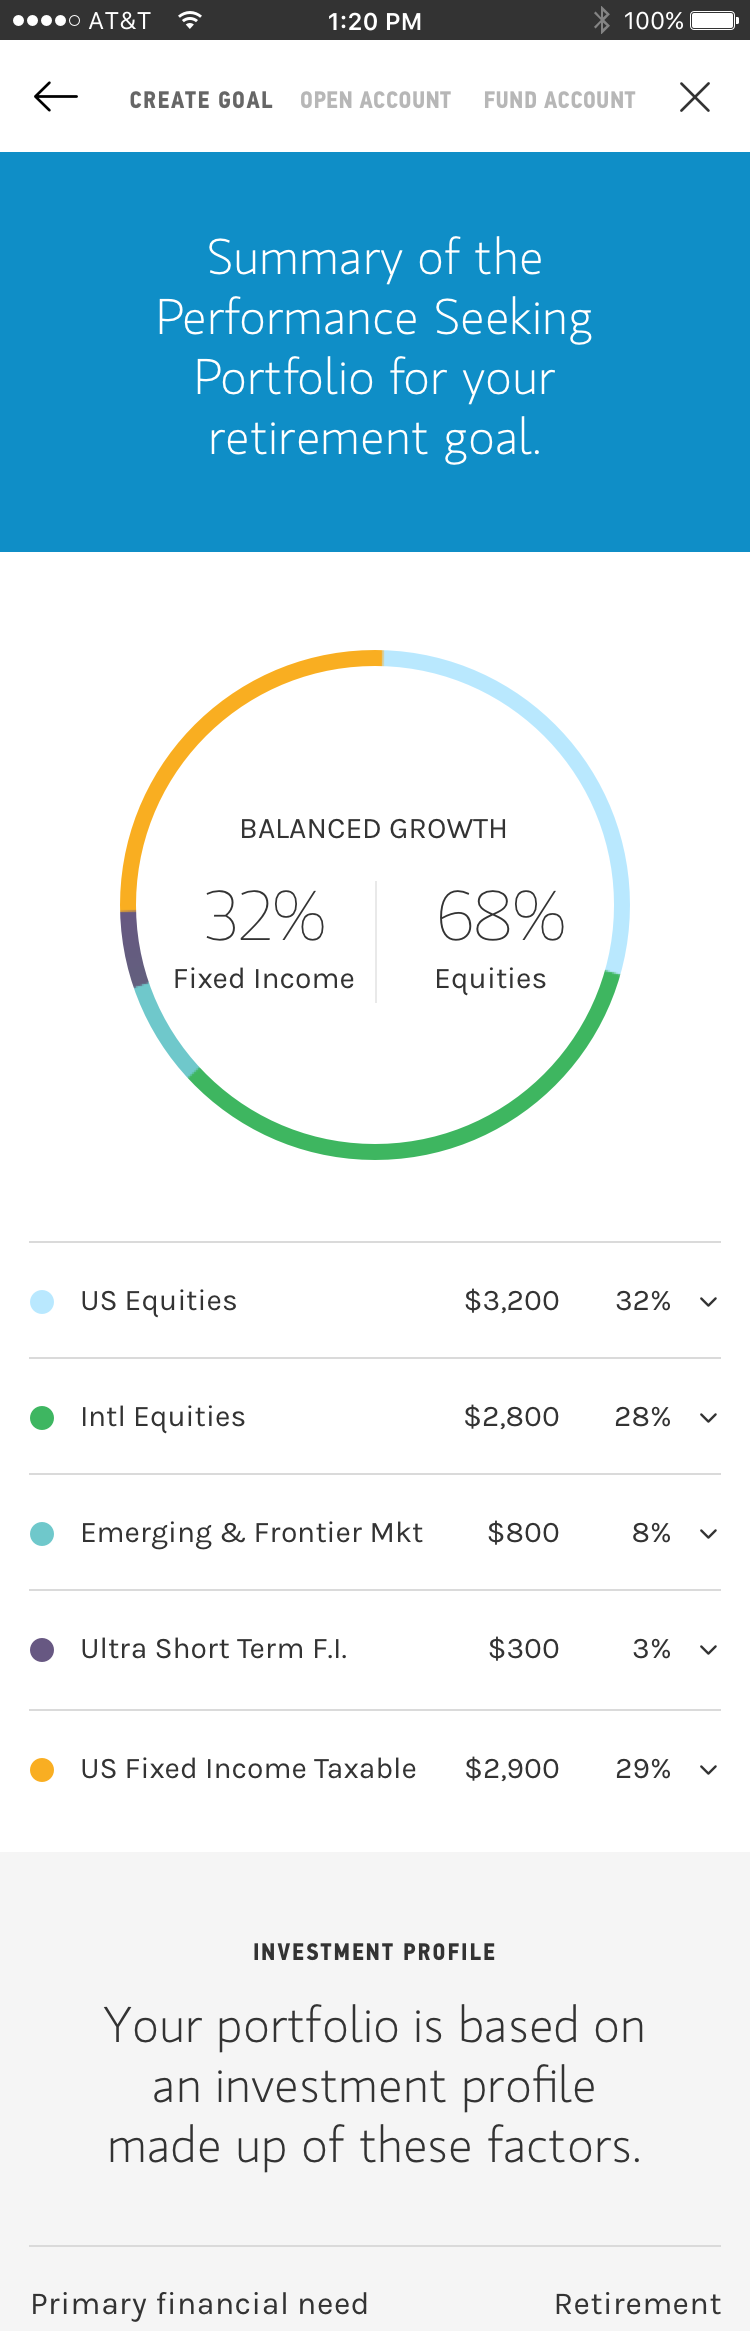Expand US Fixed Income Taxable chevron
The height and width of the screenshot is (2331, 750).
pos(708,1769)
